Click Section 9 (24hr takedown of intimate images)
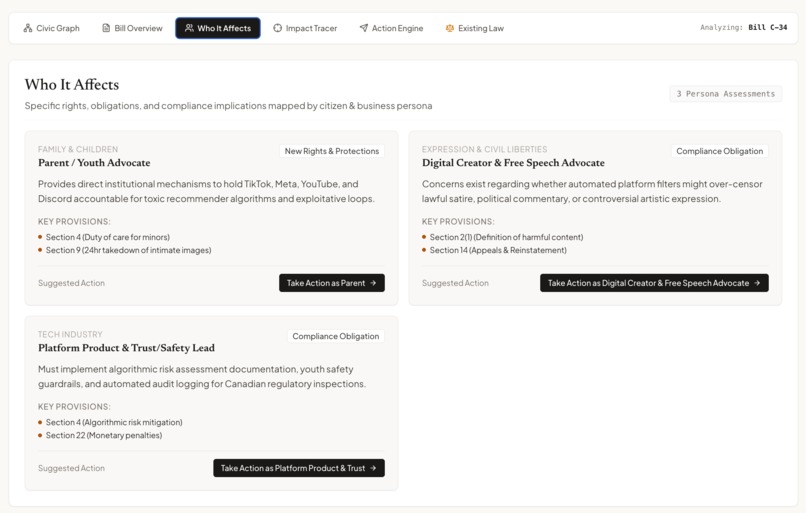Screen dimensions: 806x513 tap(129, 250)
